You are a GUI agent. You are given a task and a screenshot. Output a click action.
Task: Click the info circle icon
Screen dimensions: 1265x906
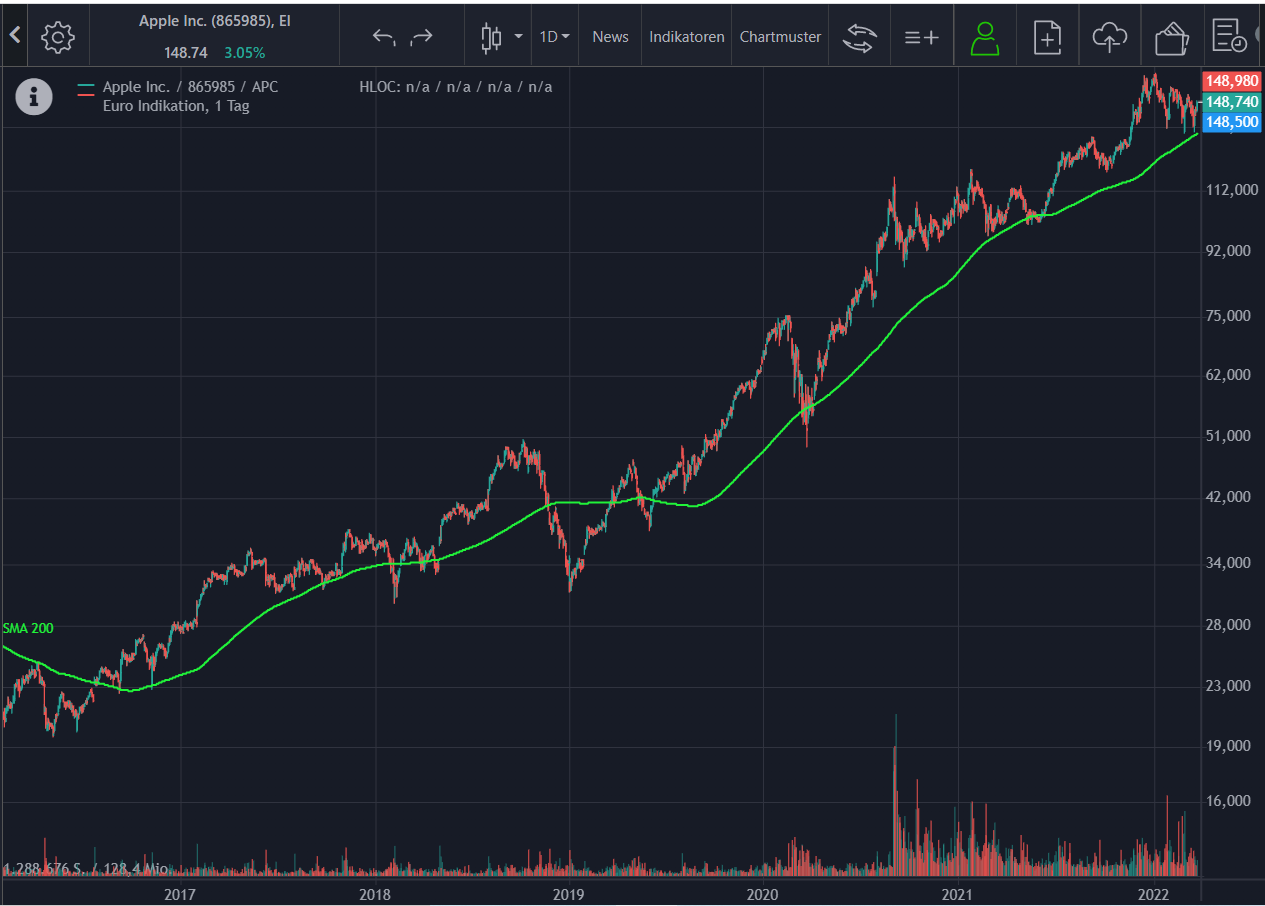(x=34, y=96)
